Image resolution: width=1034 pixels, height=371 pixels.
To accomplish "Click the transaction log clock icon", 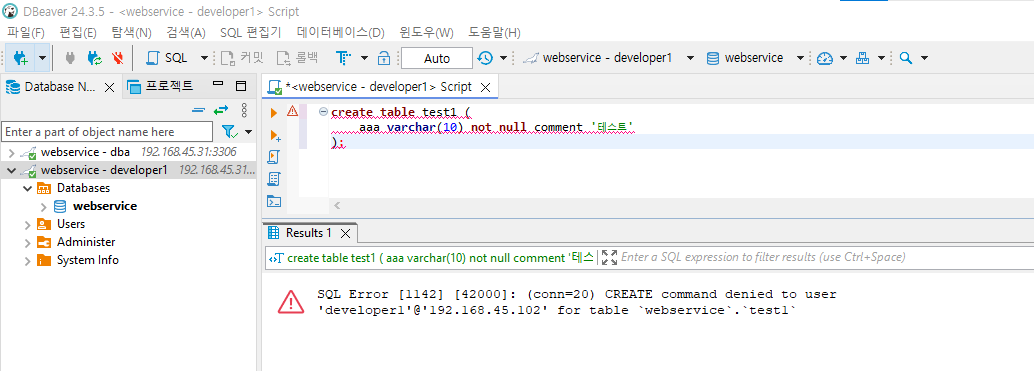I will click(485, 58).
